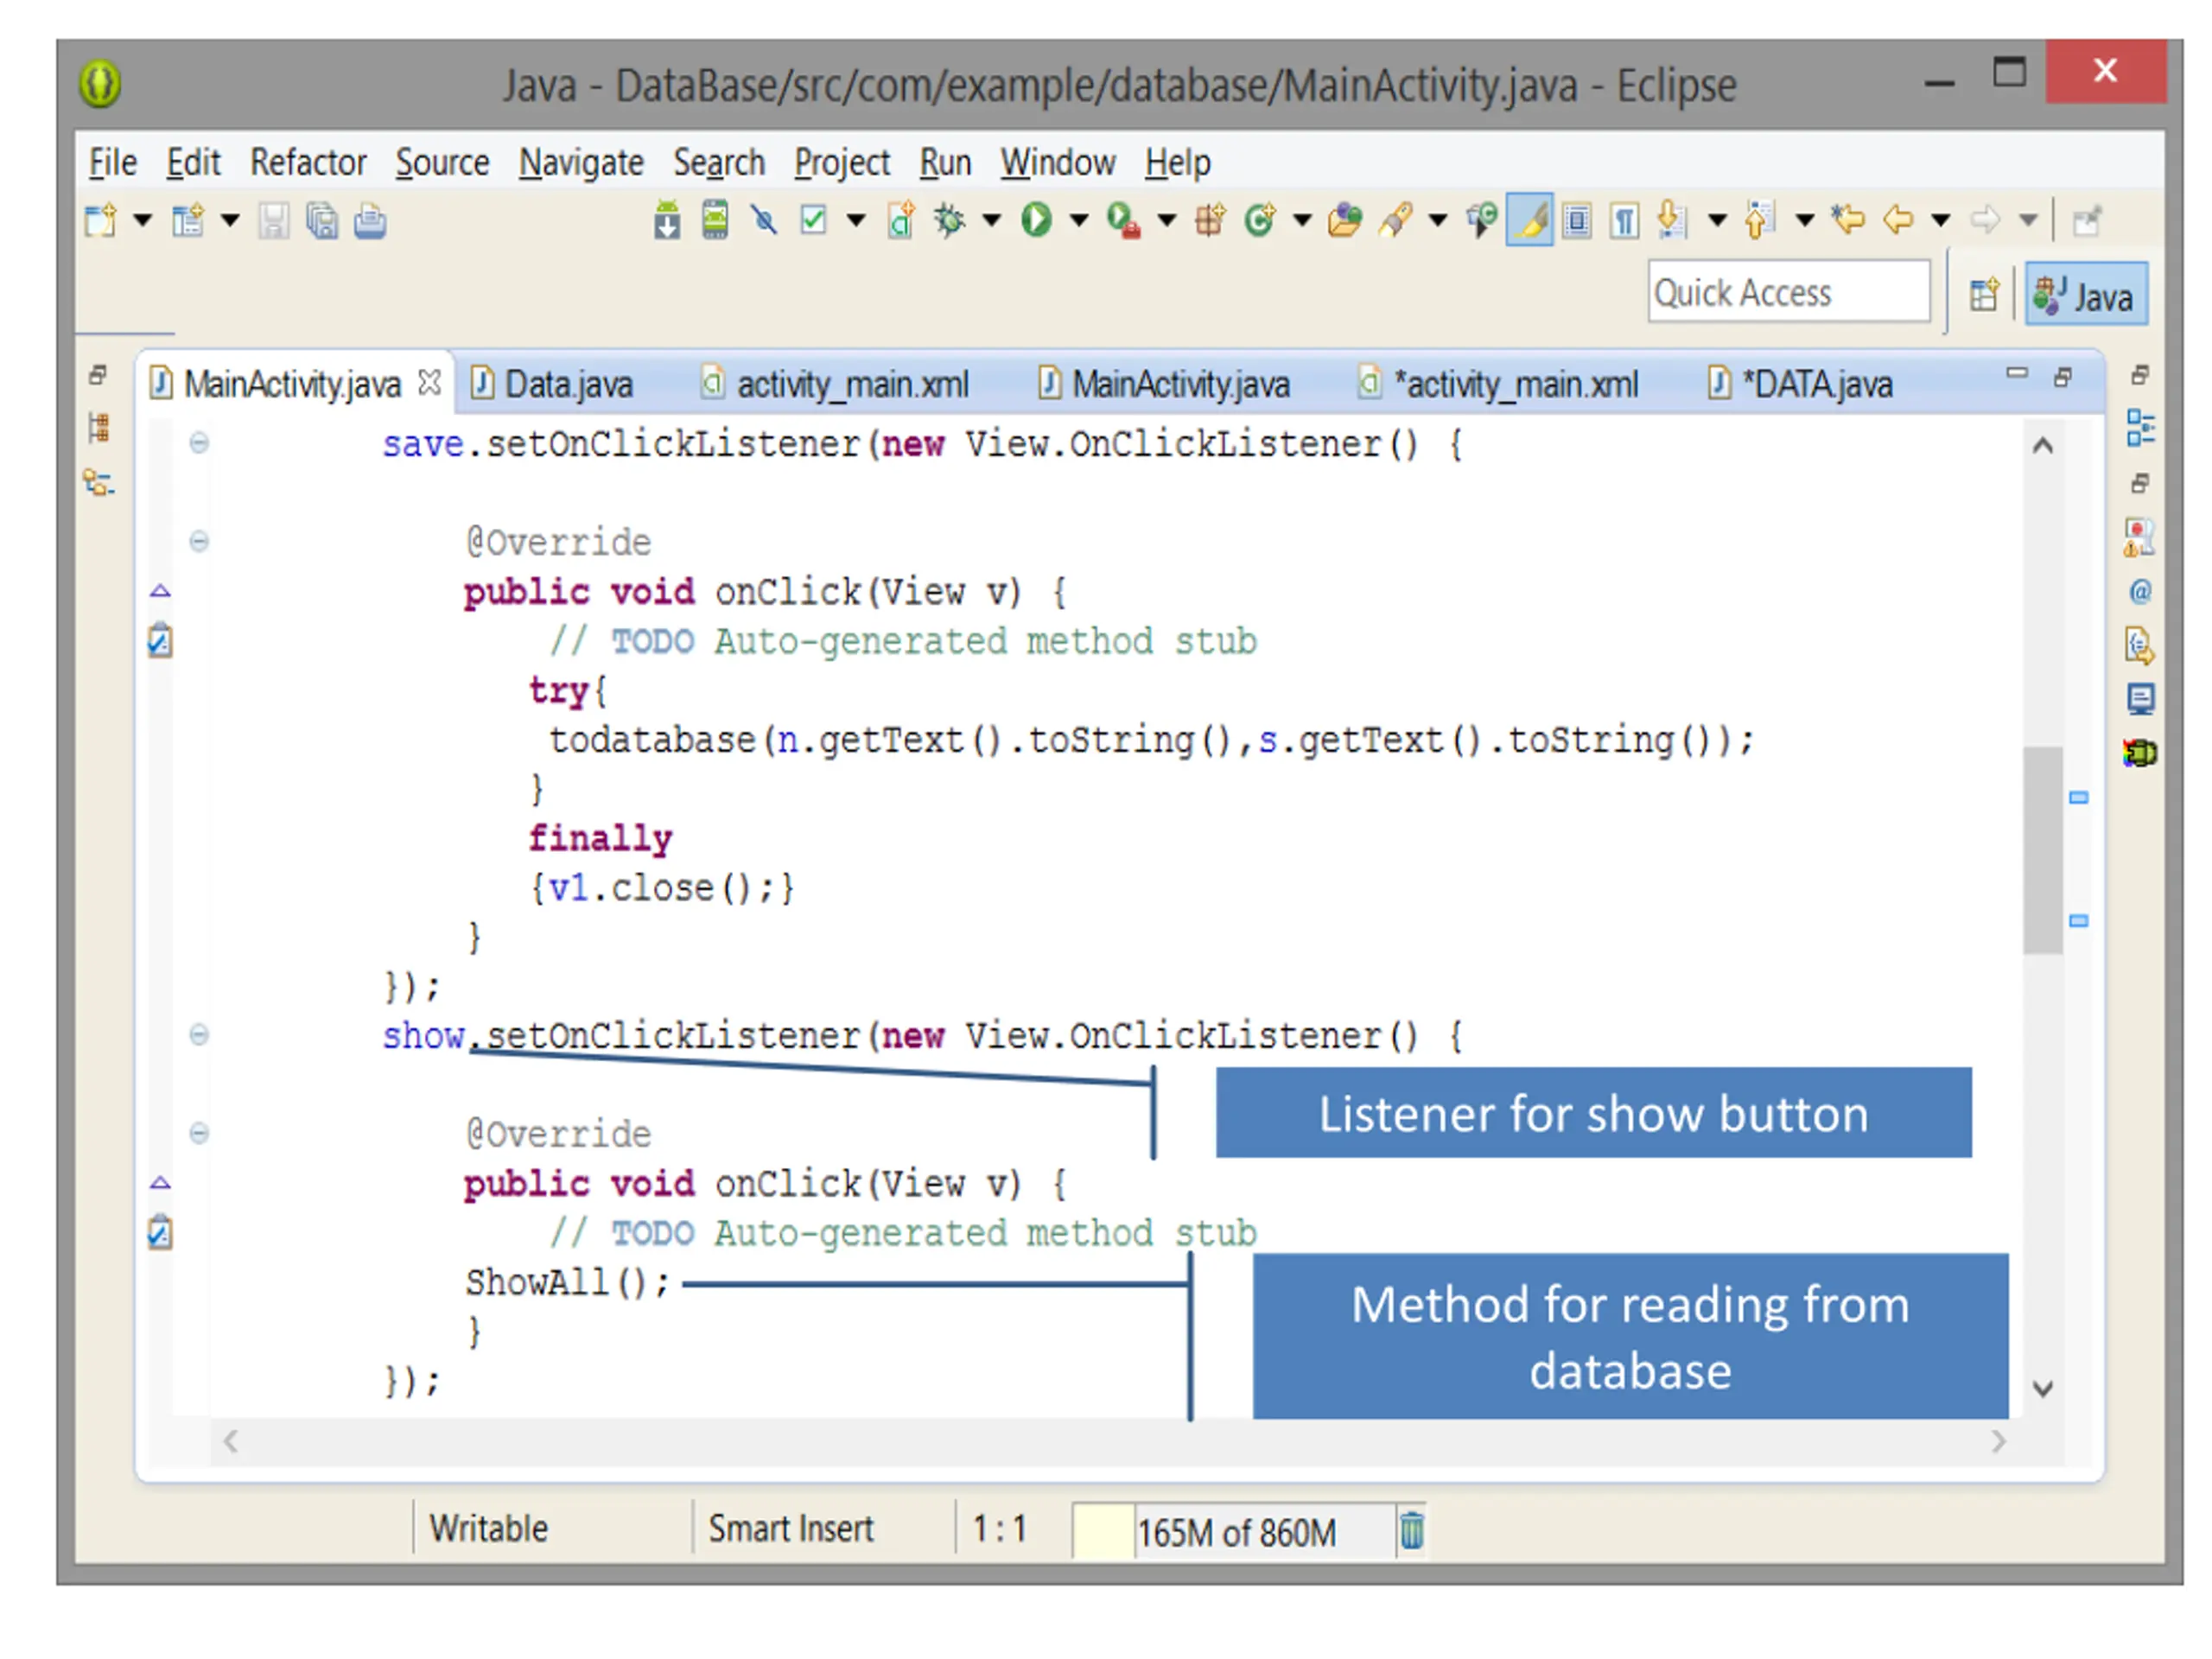Switch to the Data.java tab
This screenshot has width=2212, height=1659.
[552, 384]
